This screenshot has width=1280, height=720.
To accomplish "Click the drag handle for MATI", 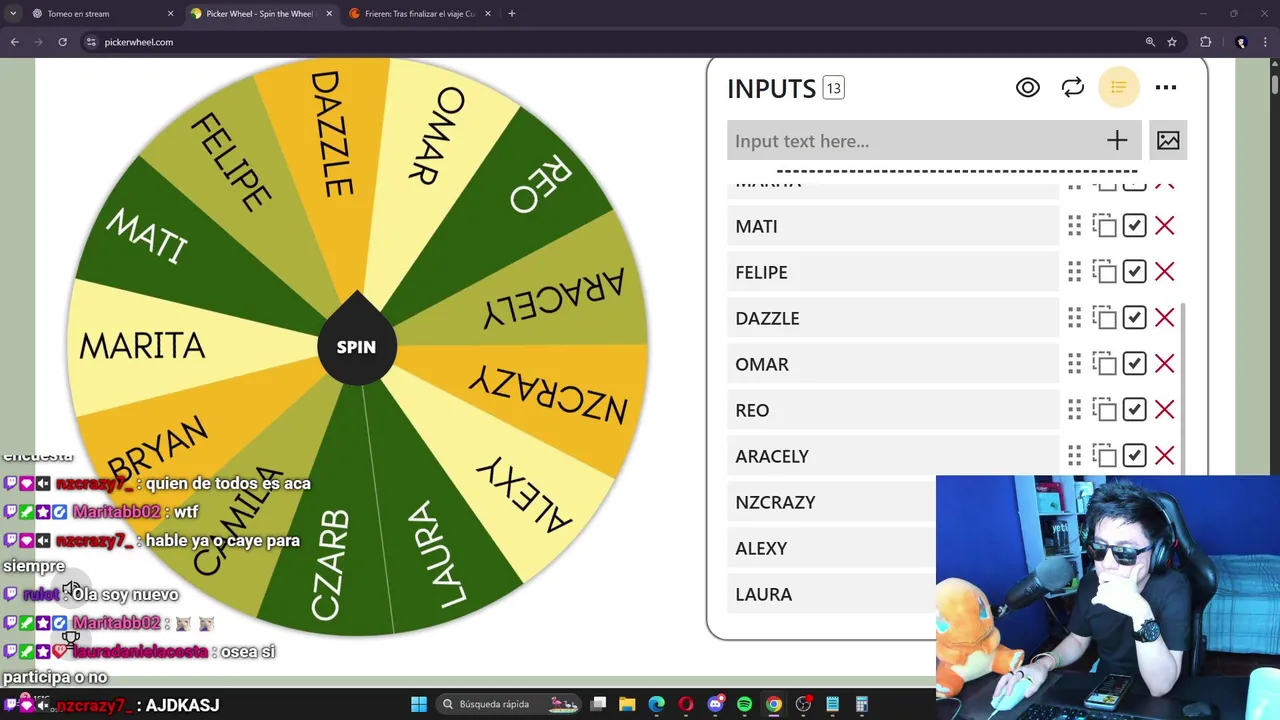I will [1074, 226].
